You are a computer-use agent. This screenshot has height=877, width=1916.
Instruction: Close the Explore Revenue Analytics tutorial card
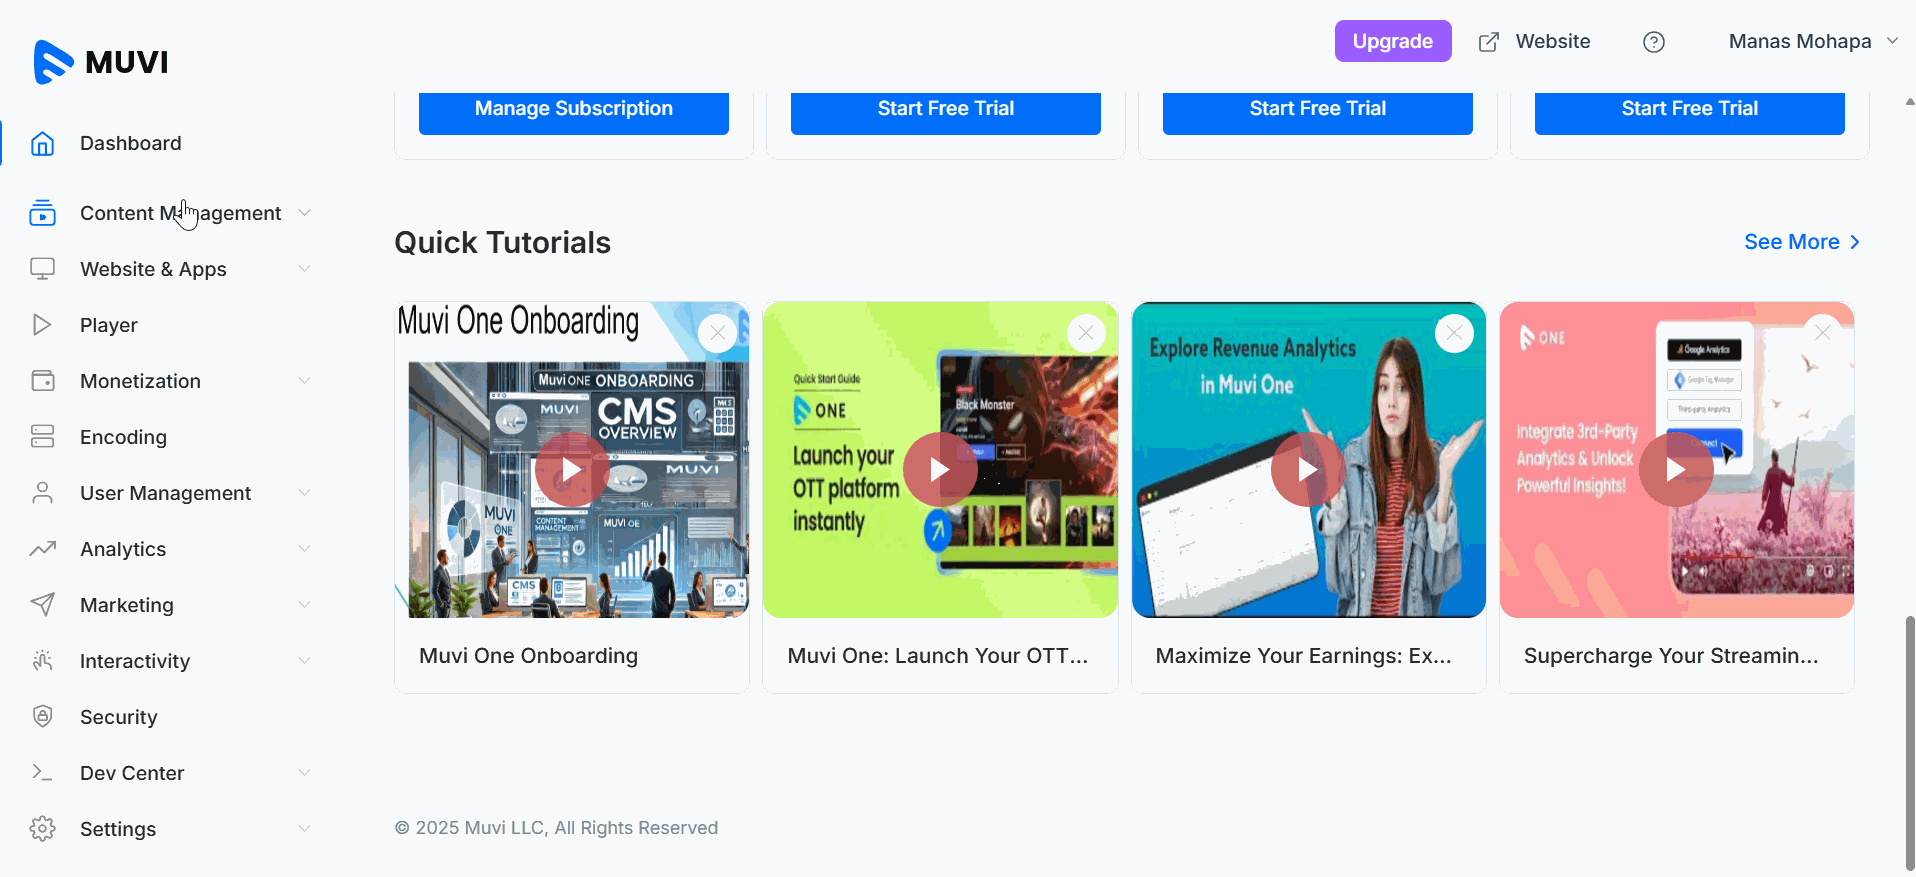click(1453, 333)
